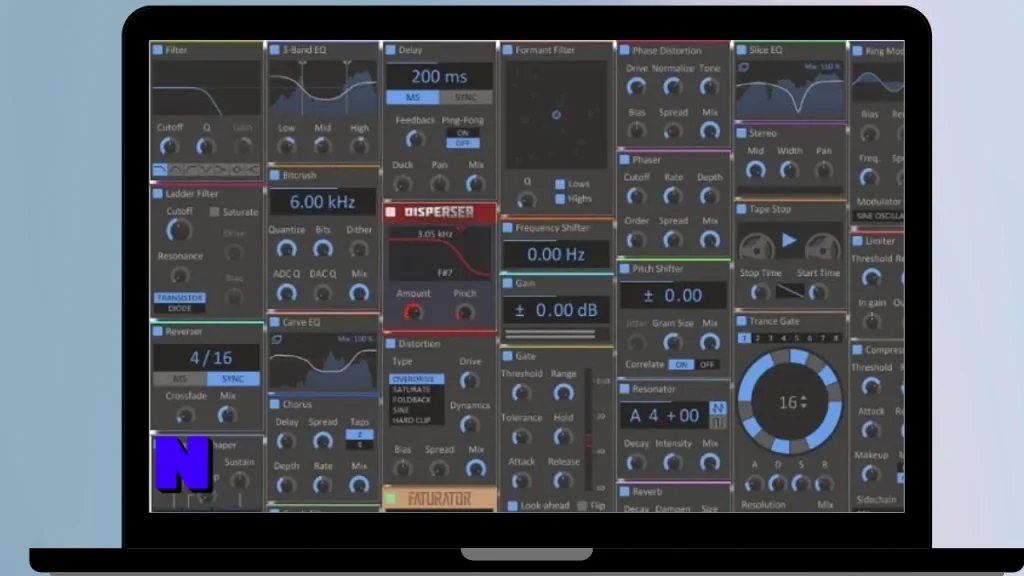Click the Reverser Mix knob
Screen dimensions: 1024x576
tap(227, 415)
